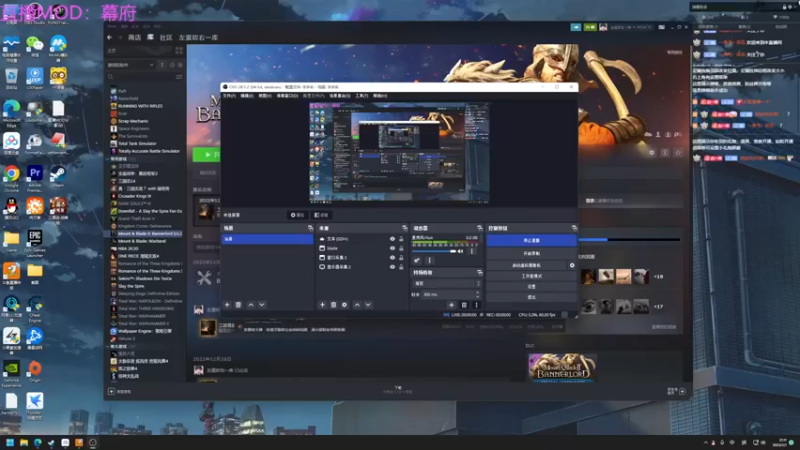Move selected source down in OBS
Image resolution: width=800 pixels, height=450 pixels.
(368, 305)
